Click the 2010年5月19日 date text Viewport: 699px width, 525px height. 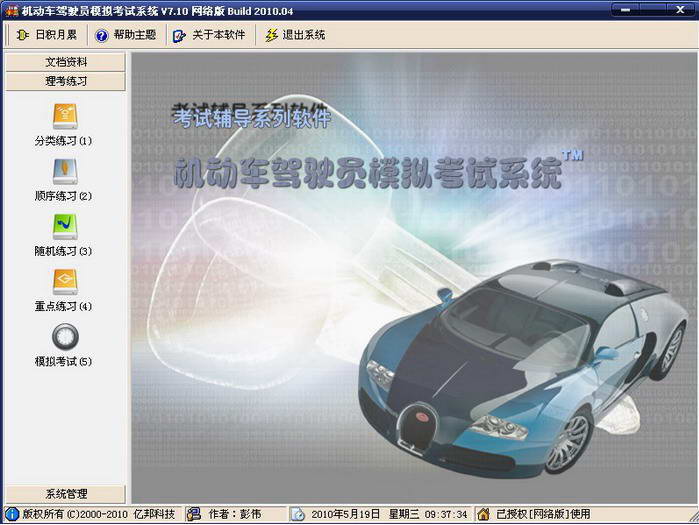(345, 514)
